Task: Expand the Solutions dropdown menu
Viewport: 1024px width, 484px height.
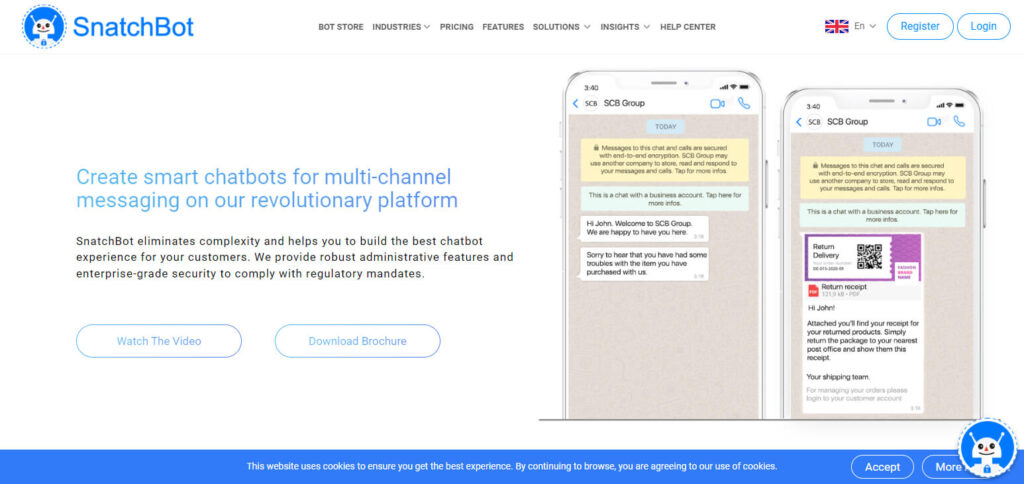Action: [x=562, y=27]
